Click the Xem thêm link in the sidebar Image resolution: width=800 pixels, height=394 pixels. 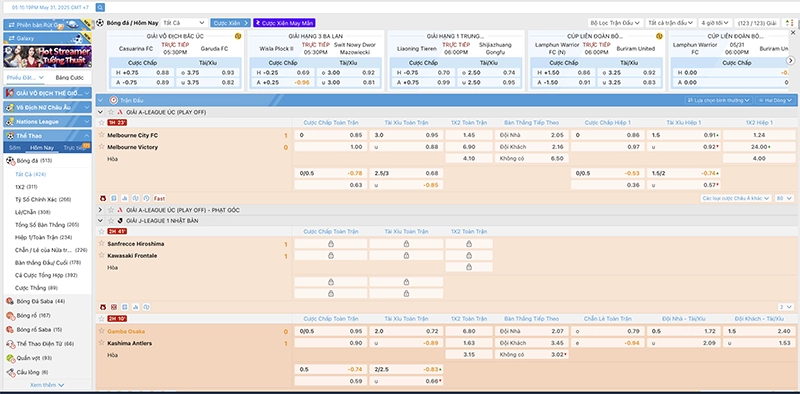tap(47, 385)
